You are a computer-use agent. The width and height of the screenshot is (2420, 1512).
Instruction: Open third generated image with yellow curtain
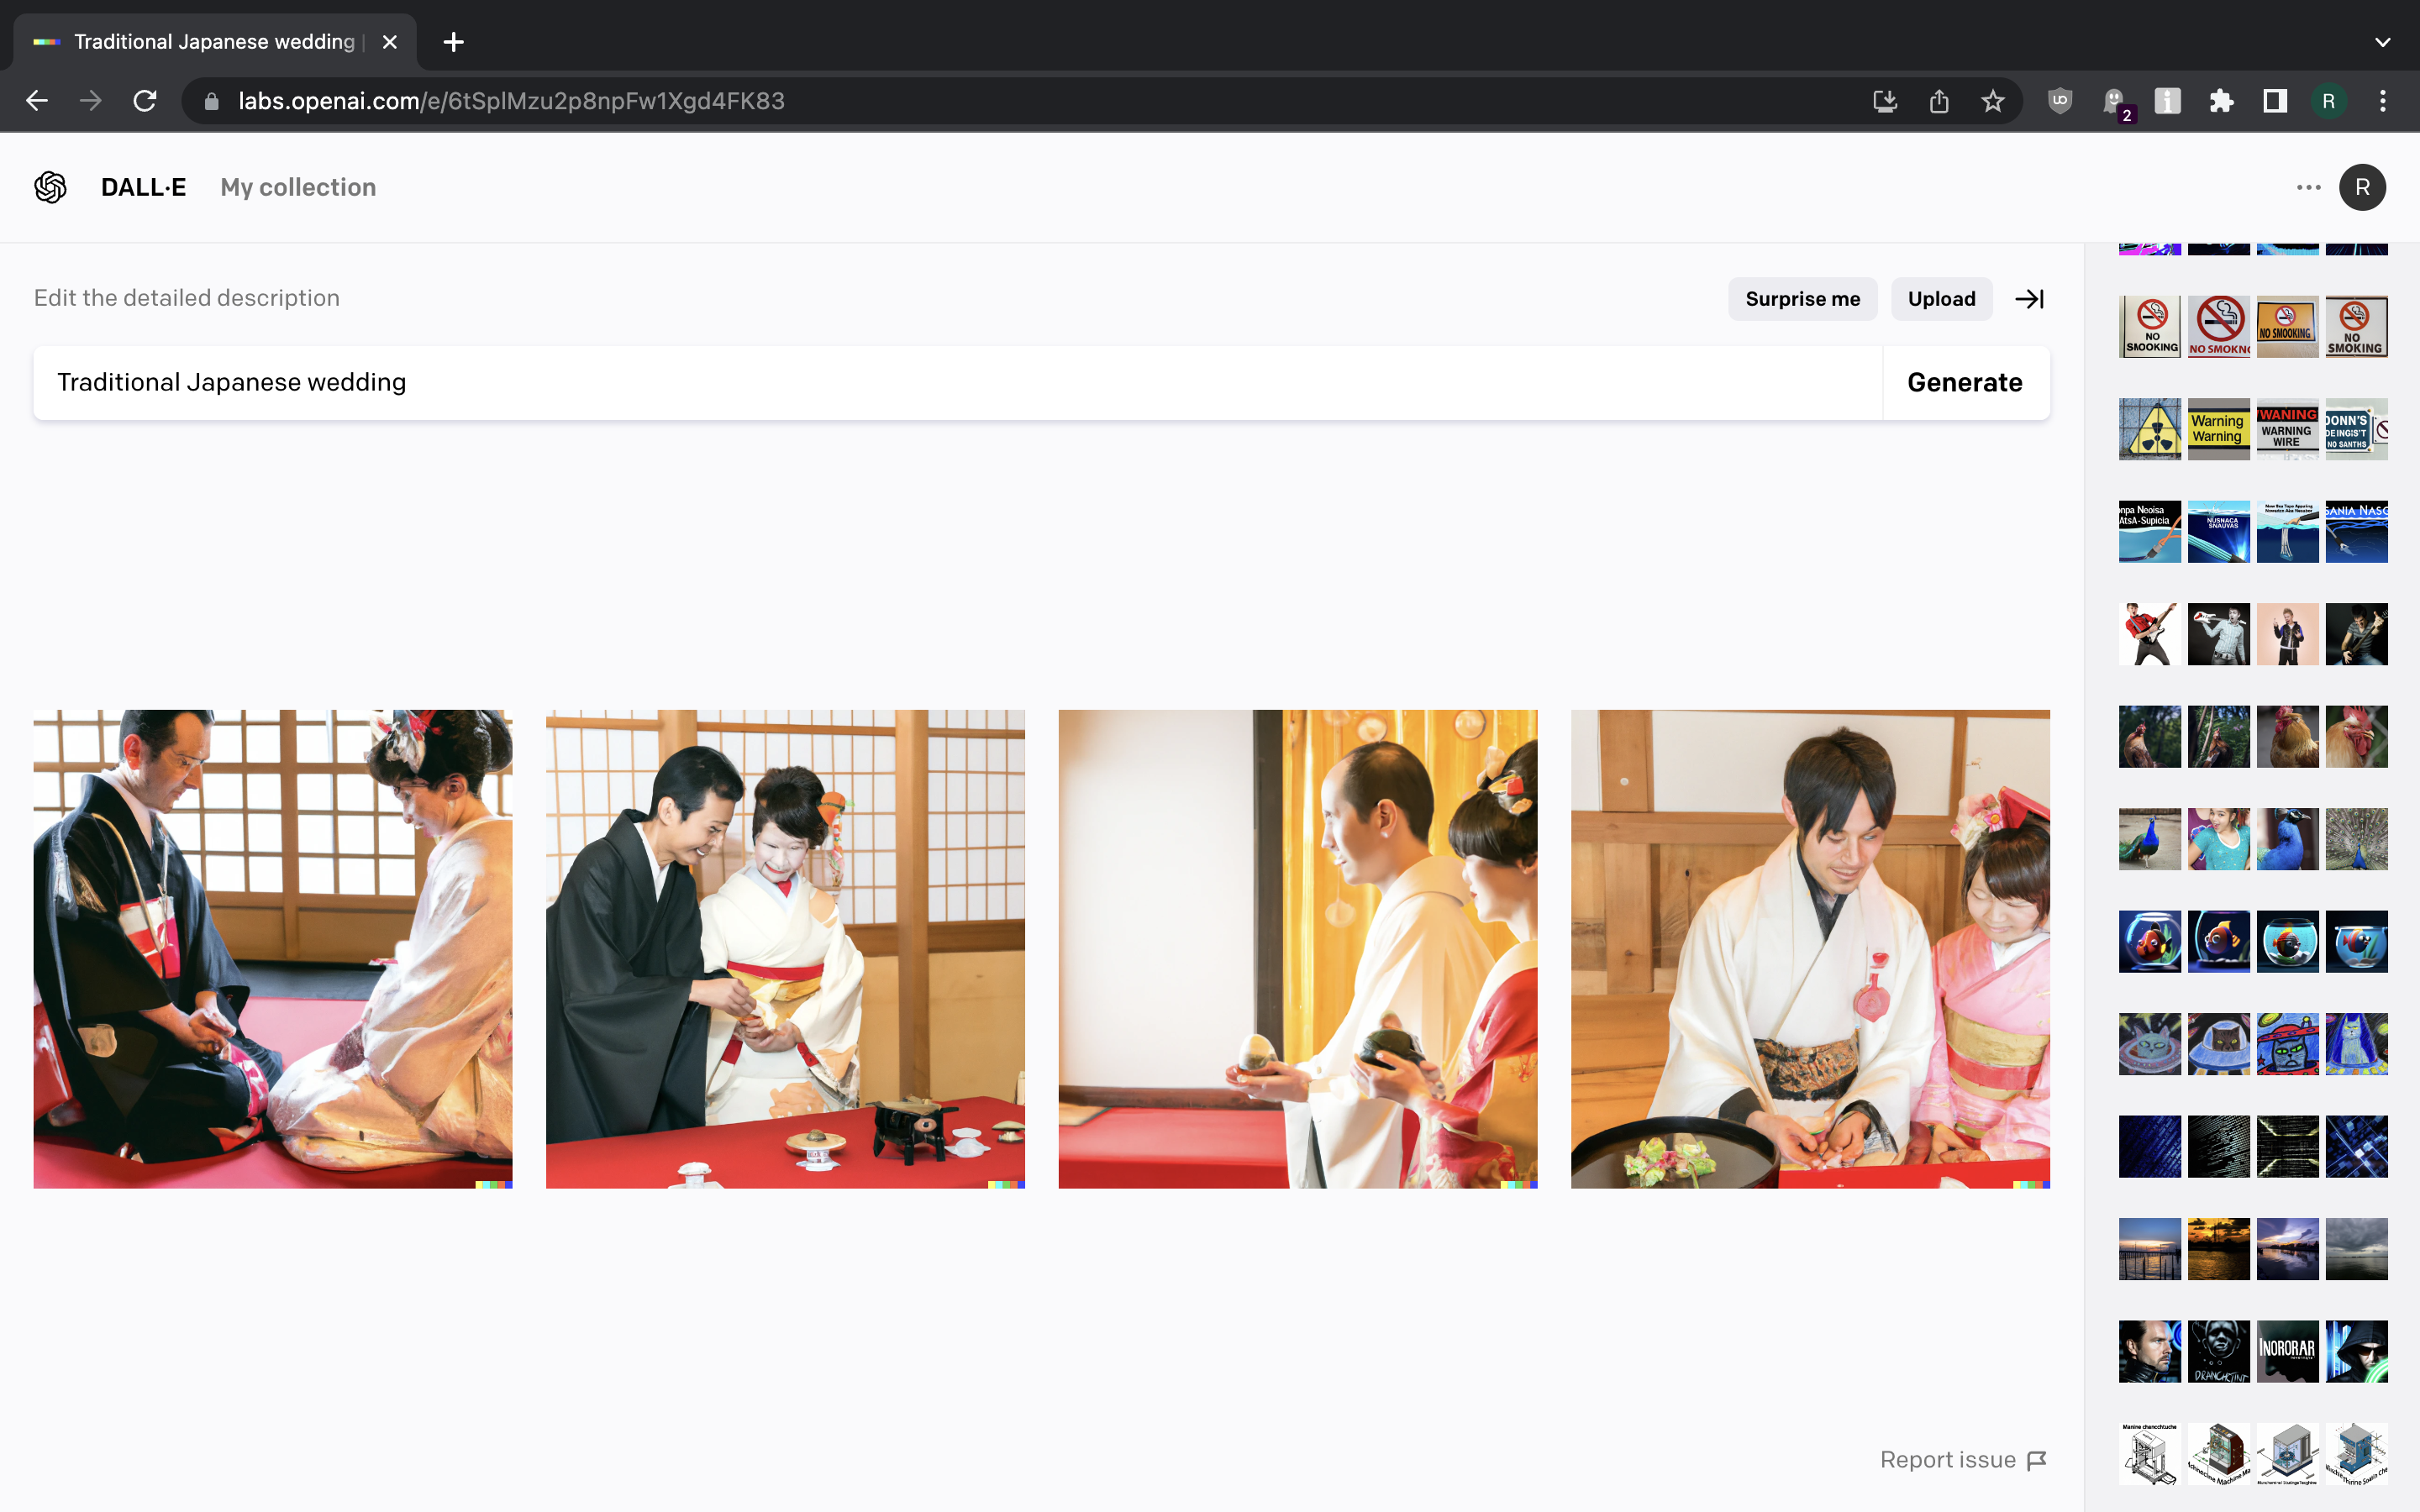pos(1298,949)
